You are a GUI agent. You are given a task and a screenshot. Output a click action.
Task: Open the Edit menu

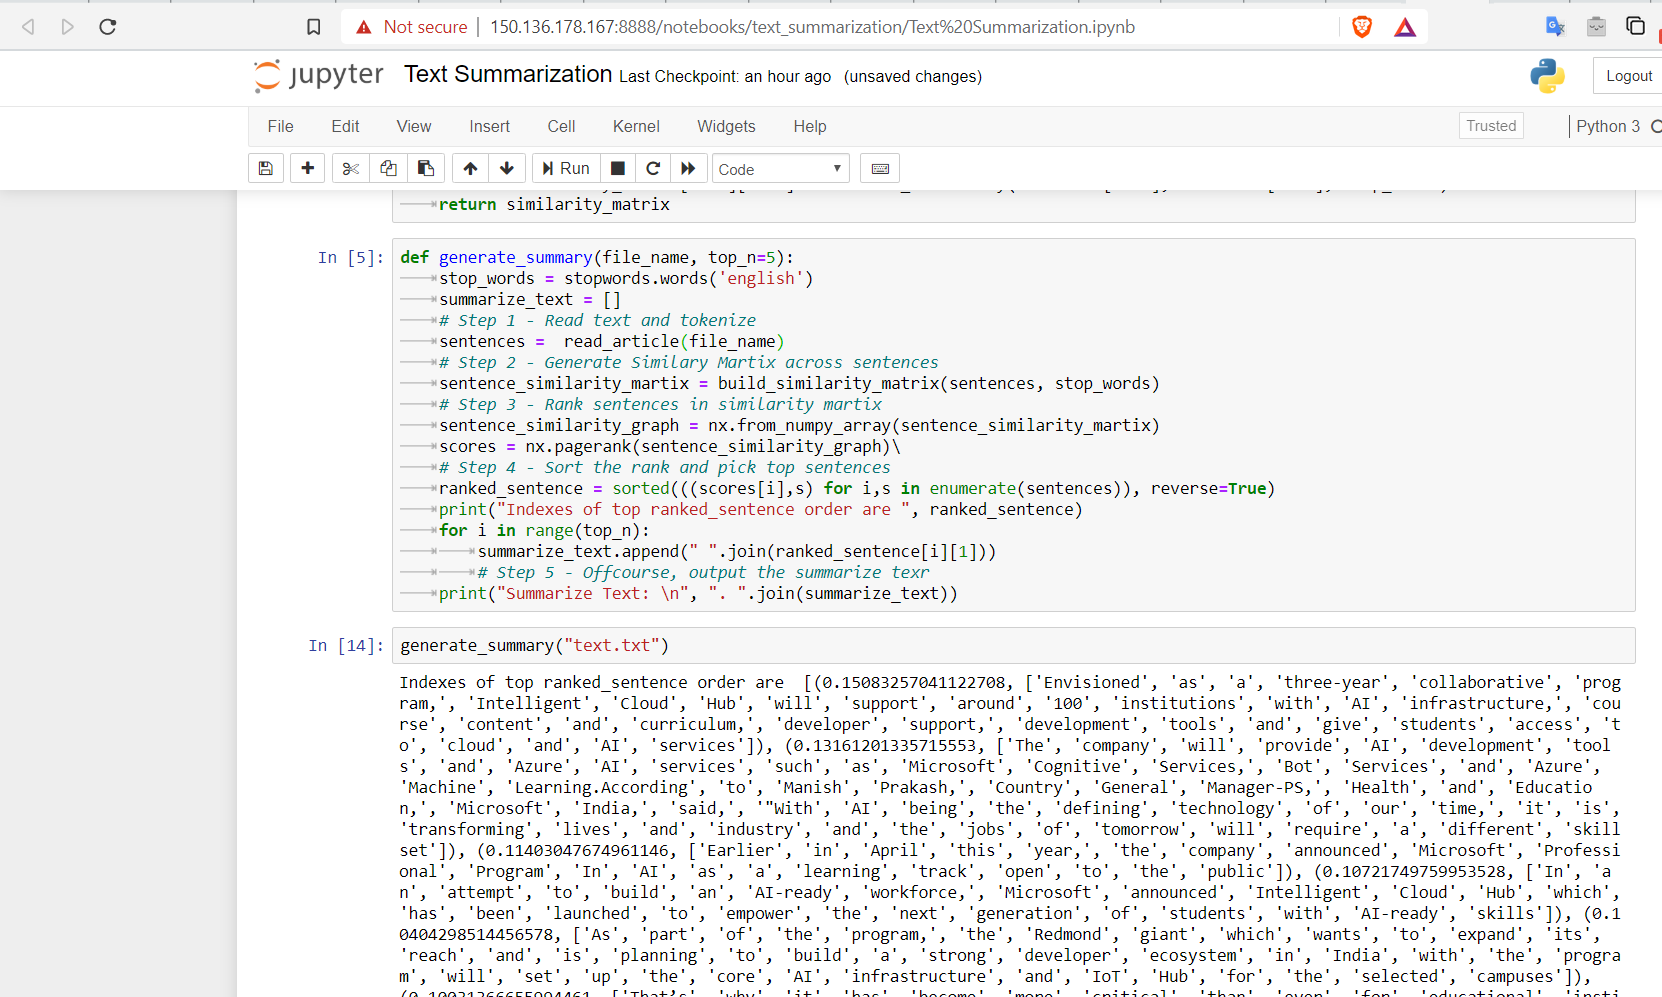(x=345, y=126)
